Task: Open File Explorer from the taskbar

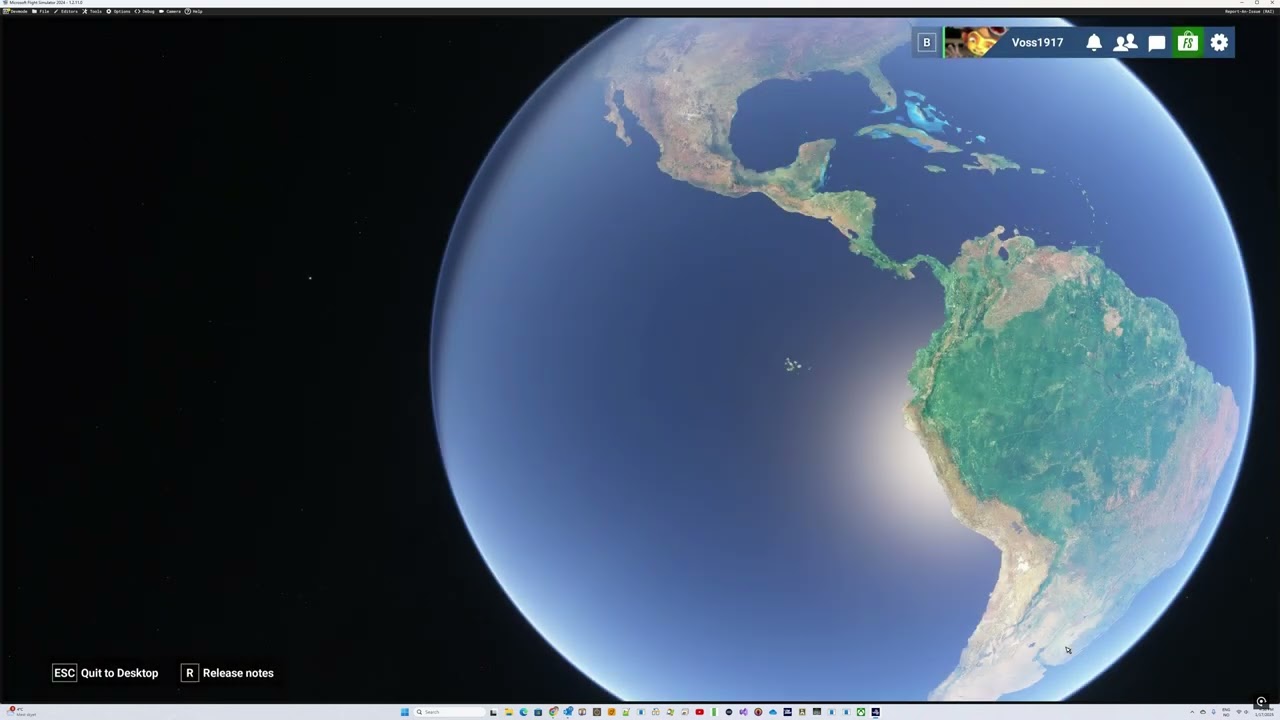Action: [x=508, y=712]
